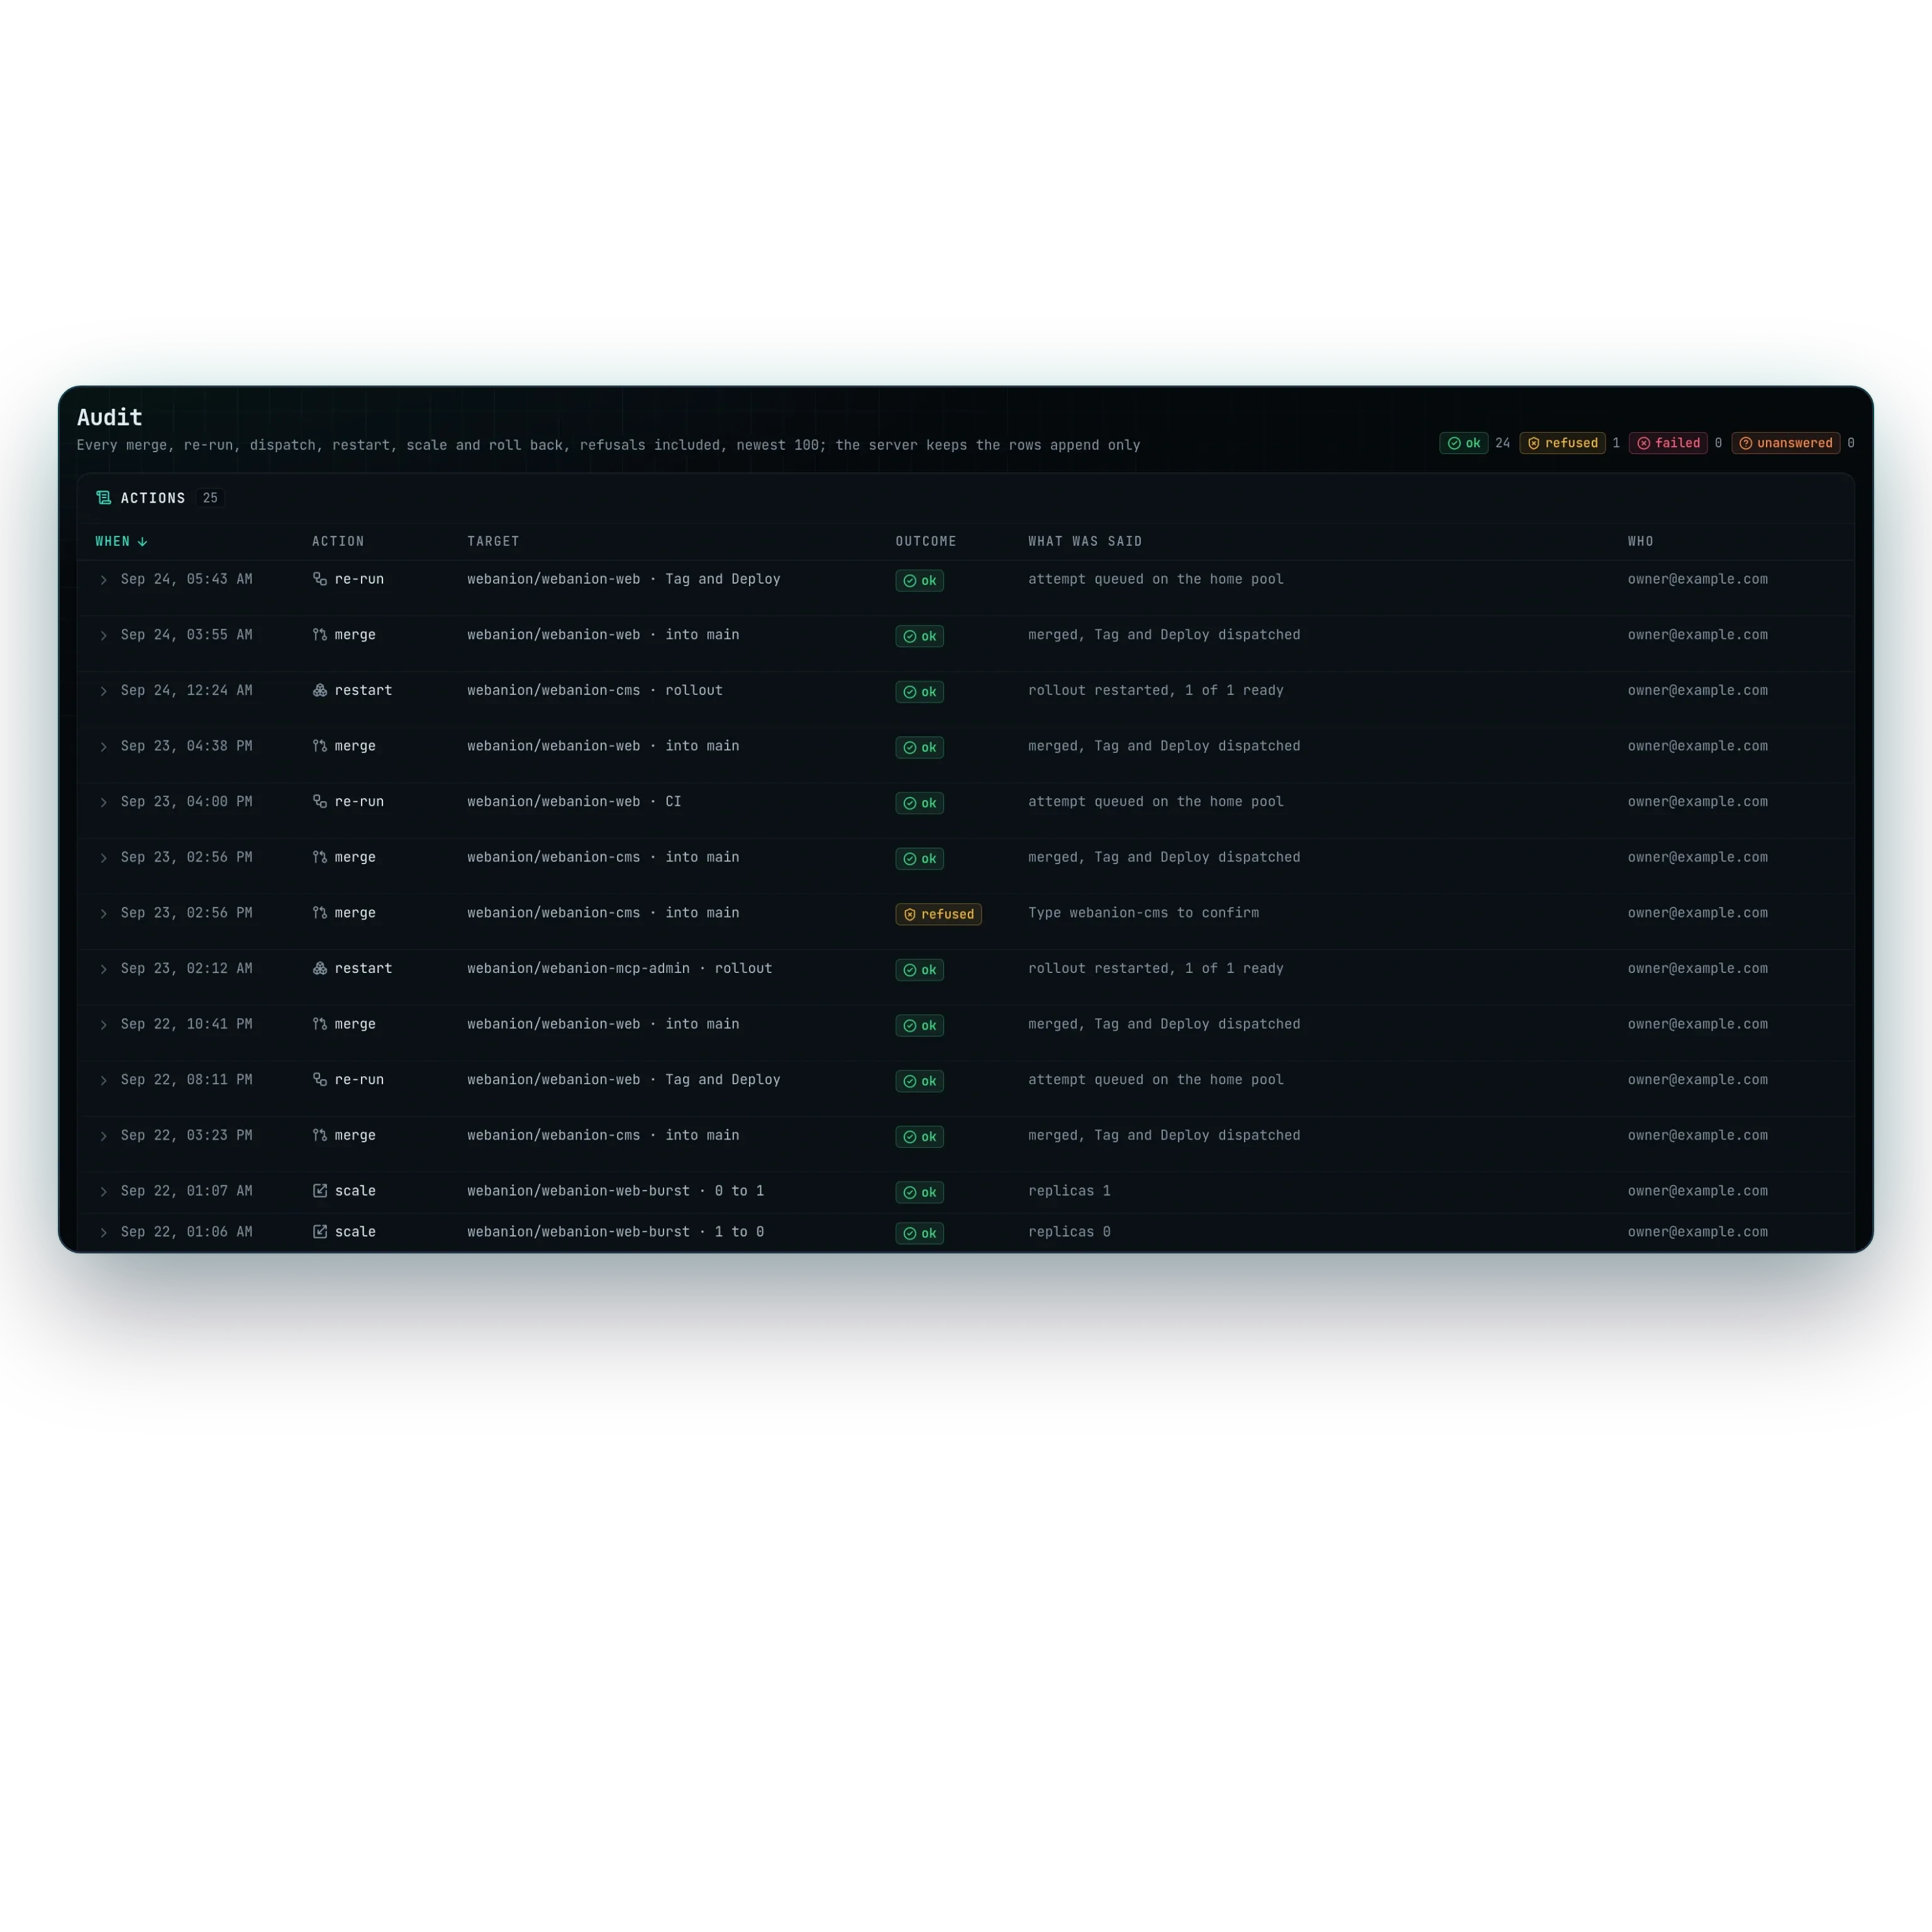Click the re-run icon in the Sep 22, 08:11 PM row
Screen dimensions: 1932x1932
point(320,1080)
